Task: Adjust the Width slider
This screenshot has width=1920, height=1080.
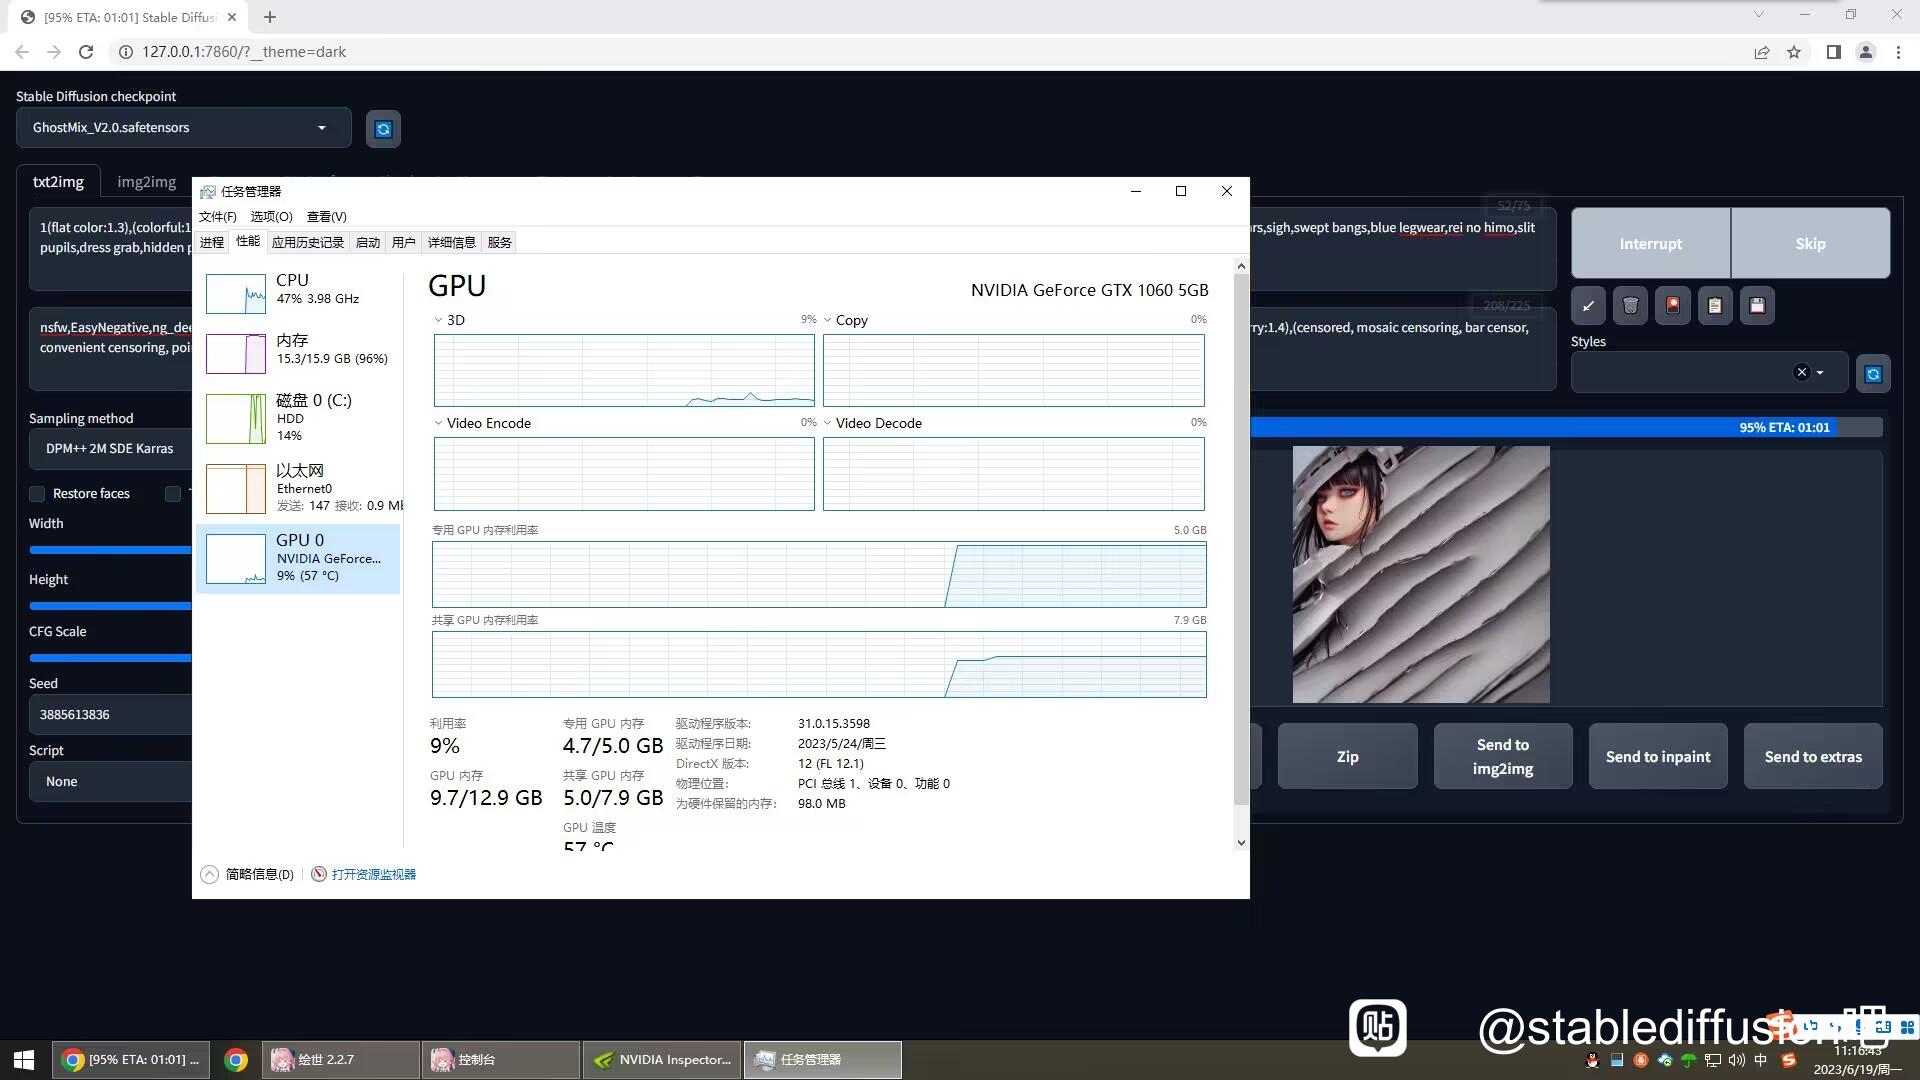Action: 110,550
